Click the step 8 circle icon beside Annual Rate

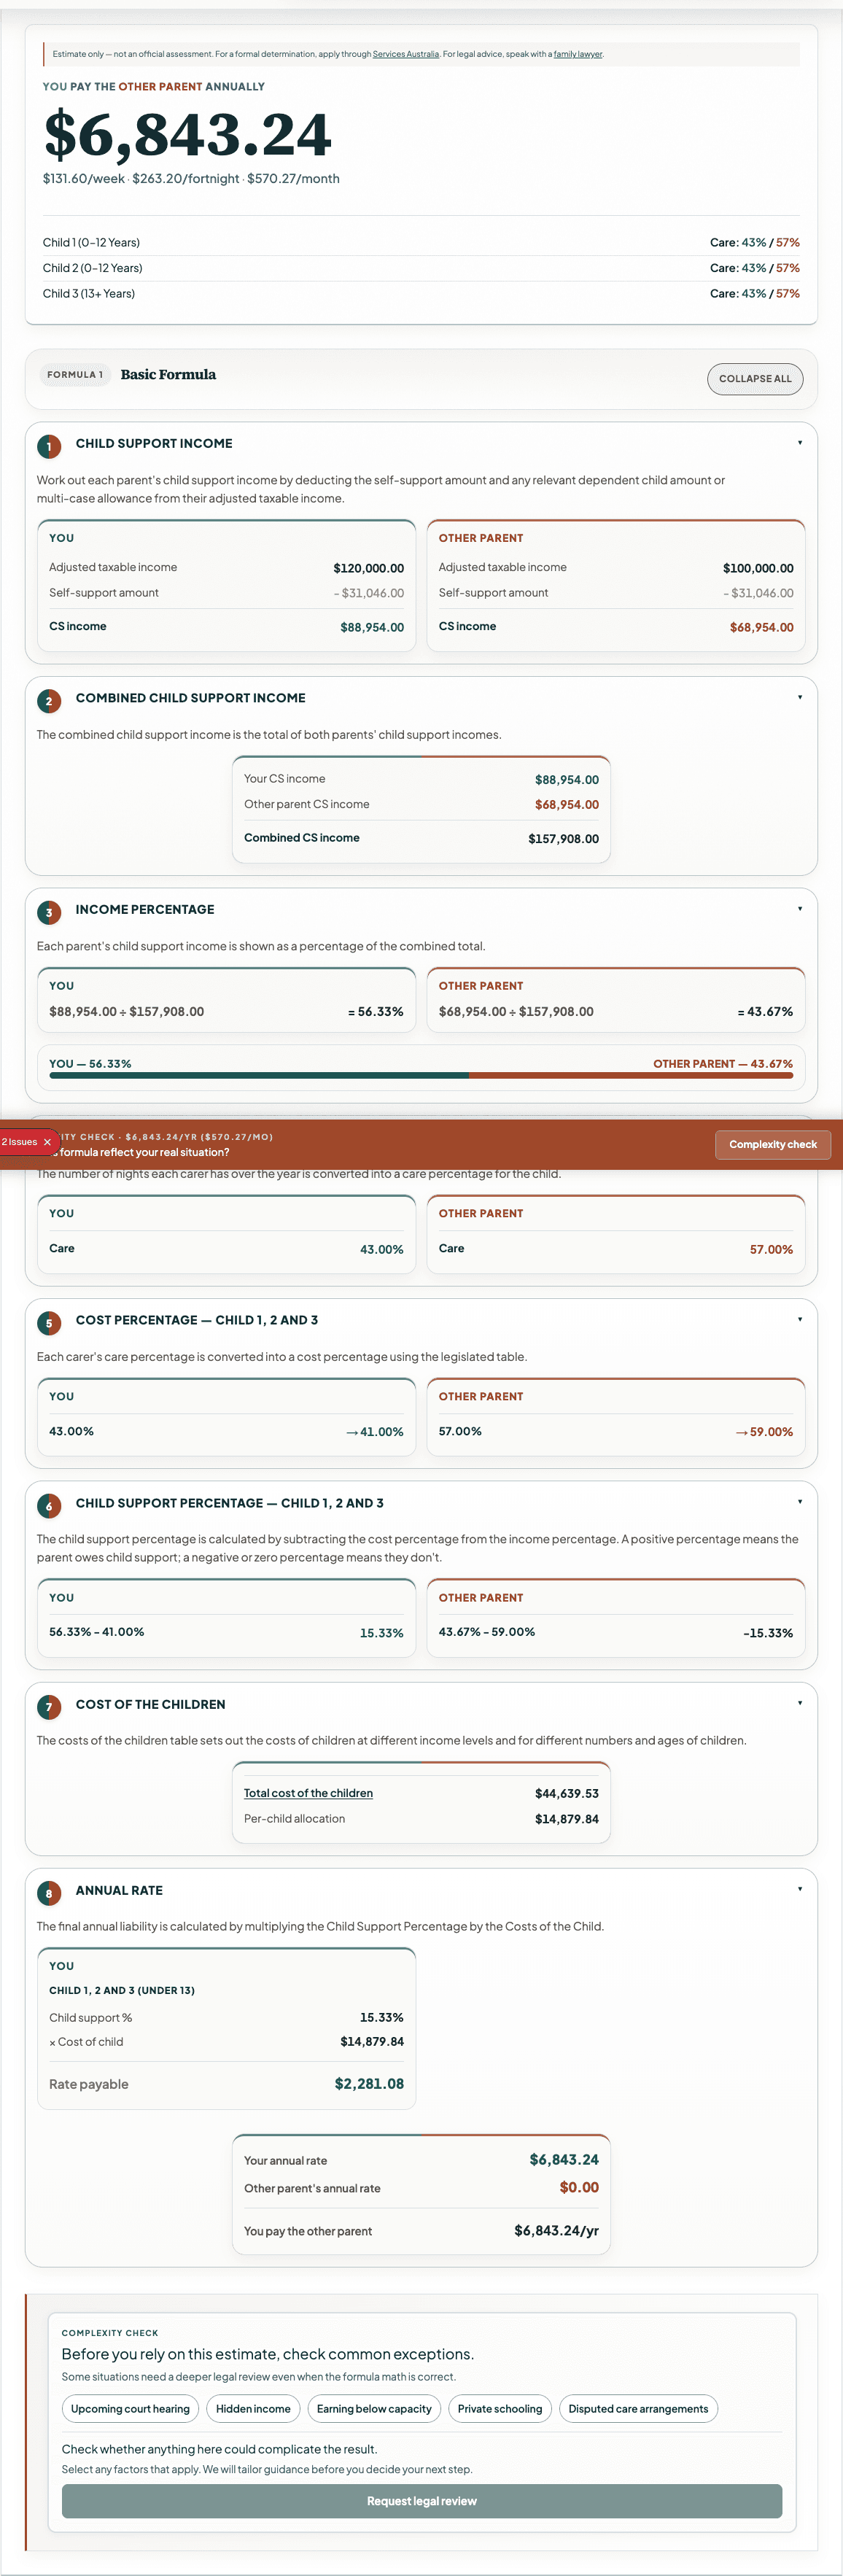coord(48,1893)
